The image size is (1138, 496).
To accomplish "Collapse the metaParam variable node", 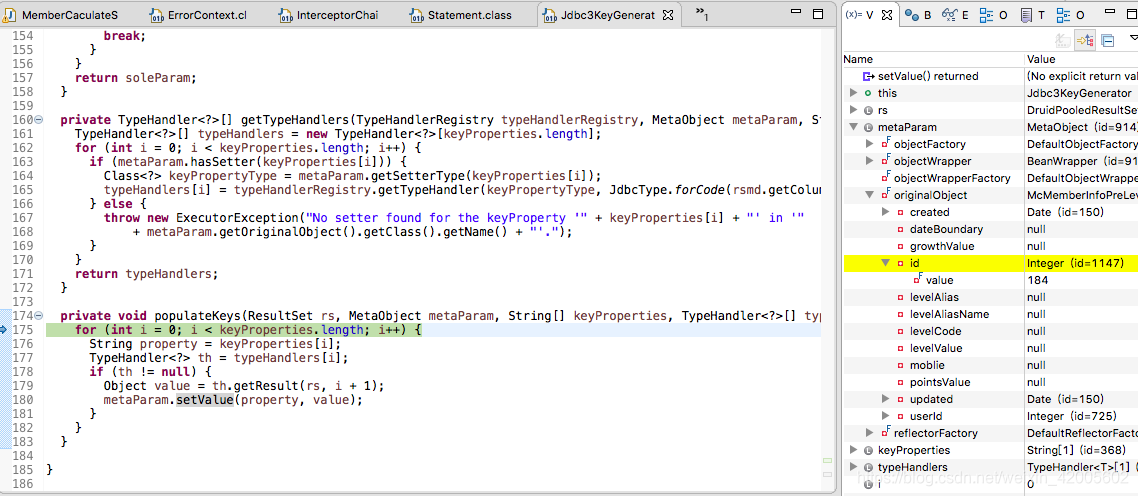I will pyautogui.click(x=854, y=127).
